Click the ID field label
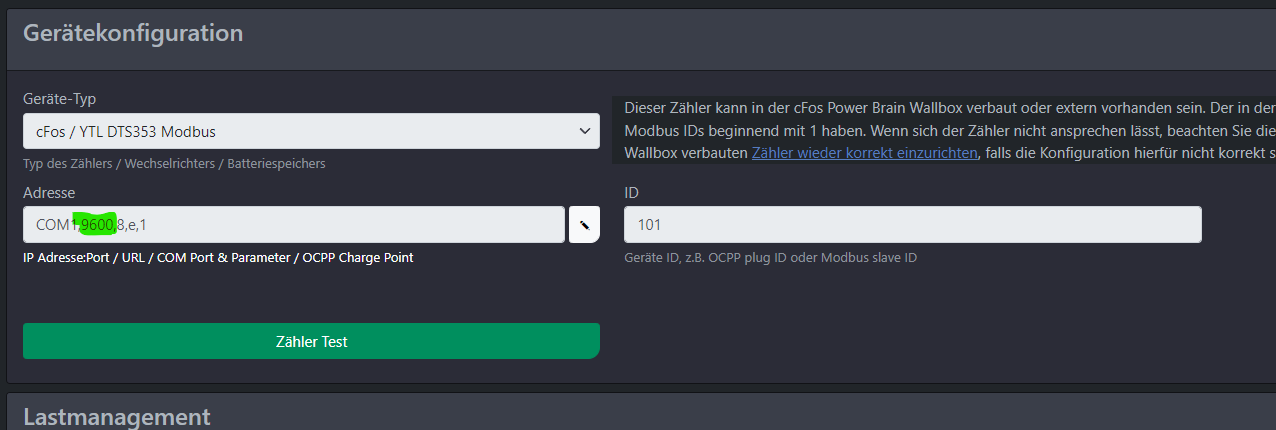 point(631,192)
